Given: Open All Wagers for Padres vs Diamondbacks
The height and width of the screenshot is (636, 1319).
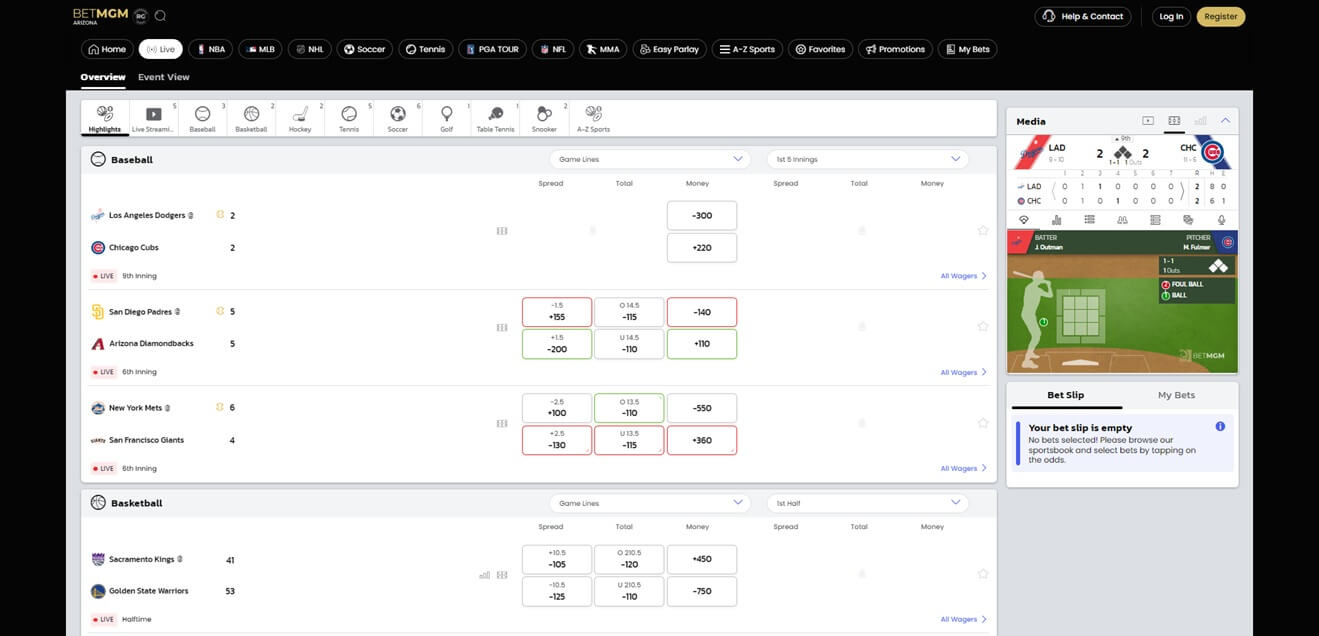Looking at the screenshot, I should [964, 372].
